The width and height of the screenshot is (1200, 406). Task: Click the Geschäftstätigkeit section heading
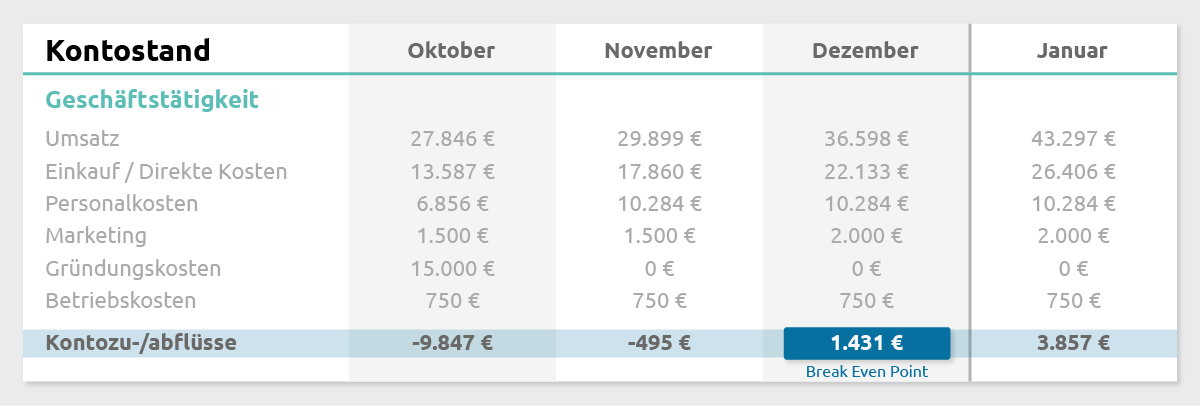click(152, 100)
